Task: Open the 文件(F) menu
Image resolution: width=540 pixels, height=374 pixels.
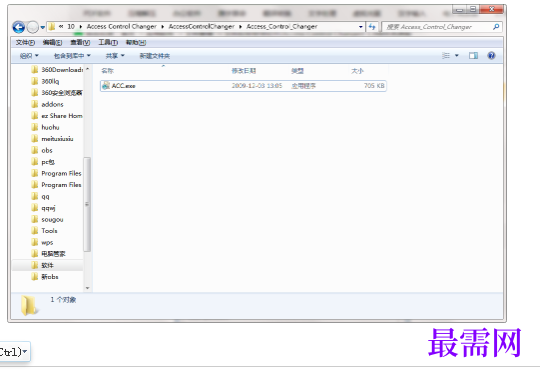Action: (x=25, y=42)
